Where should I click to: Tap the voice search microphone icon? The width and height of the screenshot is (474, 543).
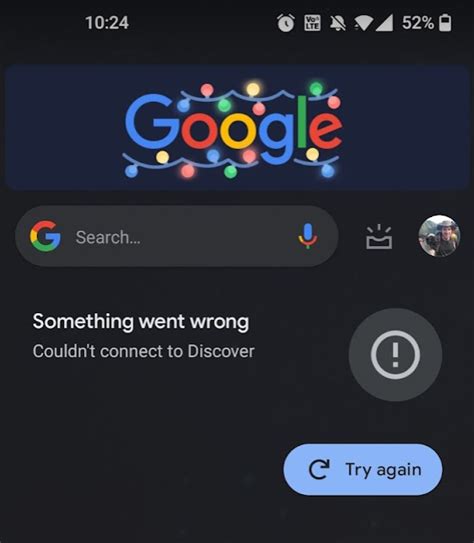click(x=307, y=236)
